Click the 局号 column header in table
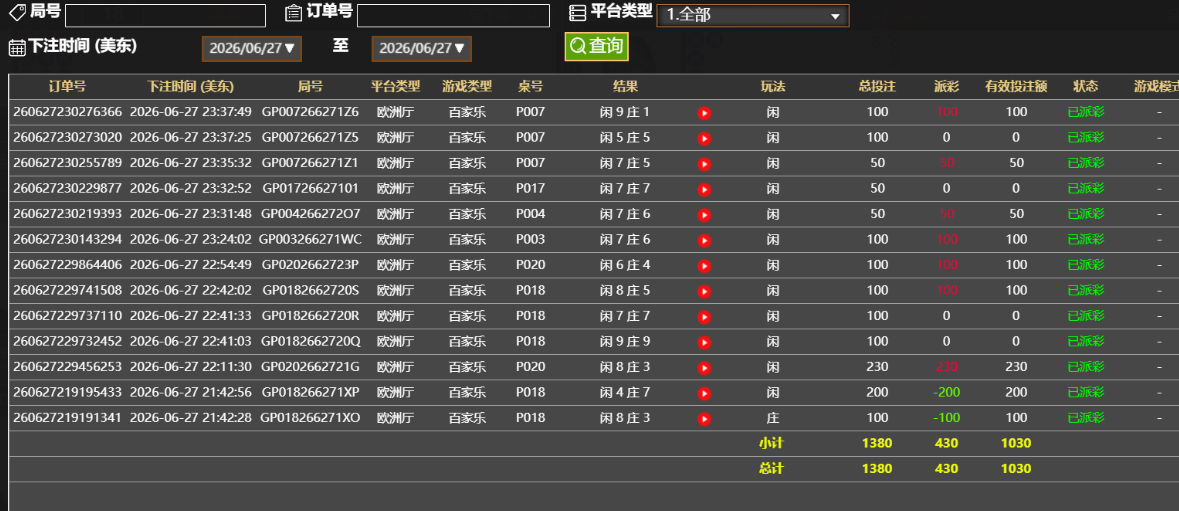The width and height of the screenshot is (1179, 511). pyautogui.click(x=311, y=86)
